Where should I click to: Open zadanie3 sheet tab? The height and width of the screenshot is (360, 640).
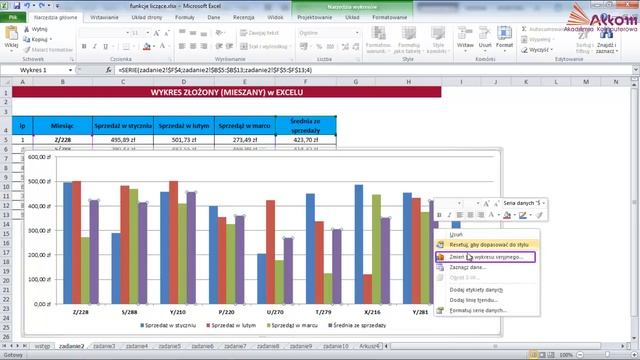click(x=104, y=346)
